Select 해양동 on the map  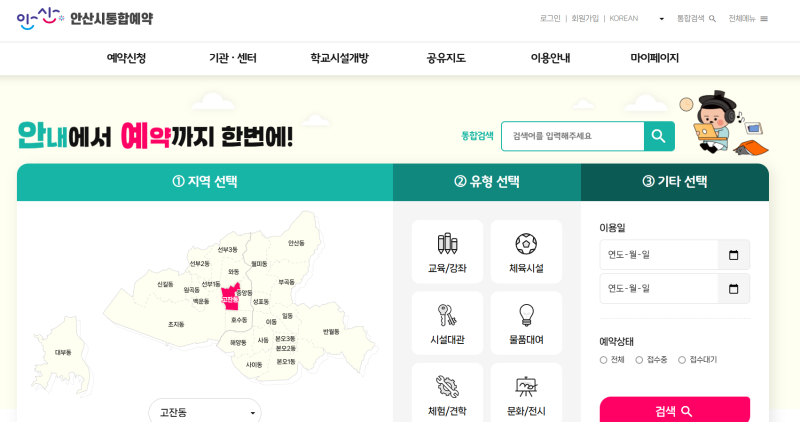(x=238, y=343)
